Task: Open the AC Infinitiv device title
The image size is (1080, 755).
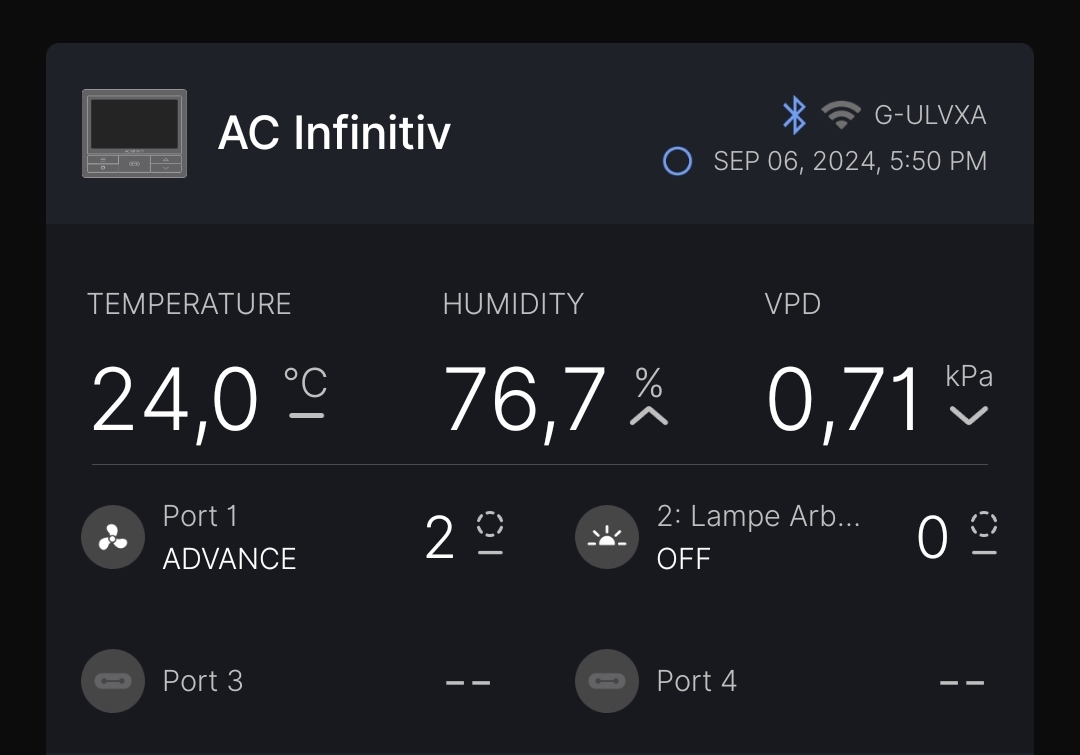Action: click(334, 133)
